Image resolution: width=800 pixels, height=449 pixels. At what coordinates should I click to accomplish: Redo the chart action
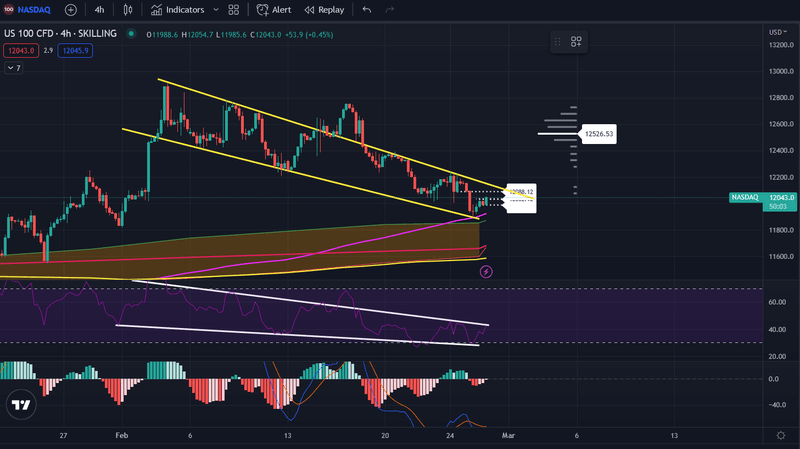(x=390, y=10)
